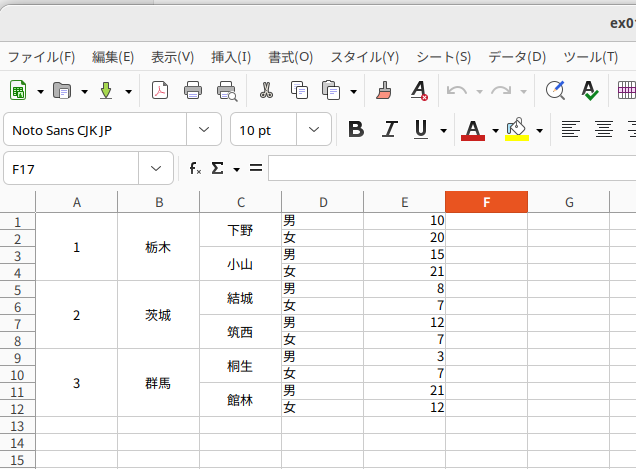Open underline style dropdown arrow
636x469 pixels.
click(x=444, y=131)
